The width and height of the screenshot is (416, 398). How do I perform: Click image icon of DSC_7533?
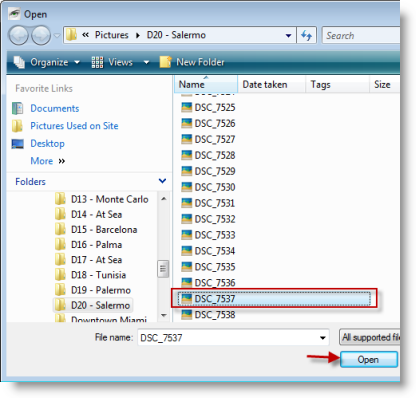point(186,235)
